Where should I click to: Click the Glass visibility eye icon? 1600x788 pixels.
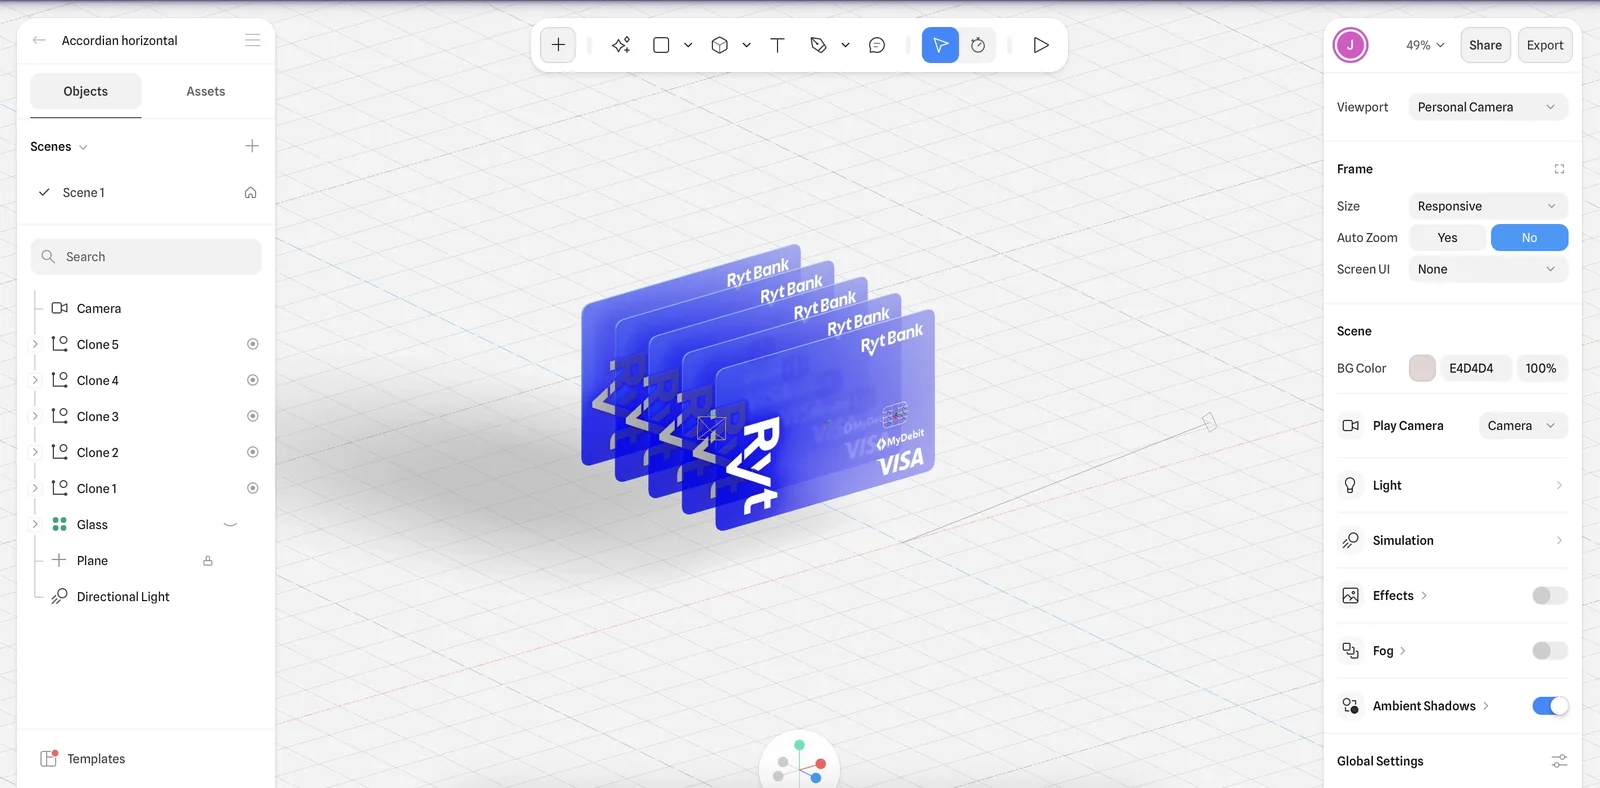pos(230,524)
